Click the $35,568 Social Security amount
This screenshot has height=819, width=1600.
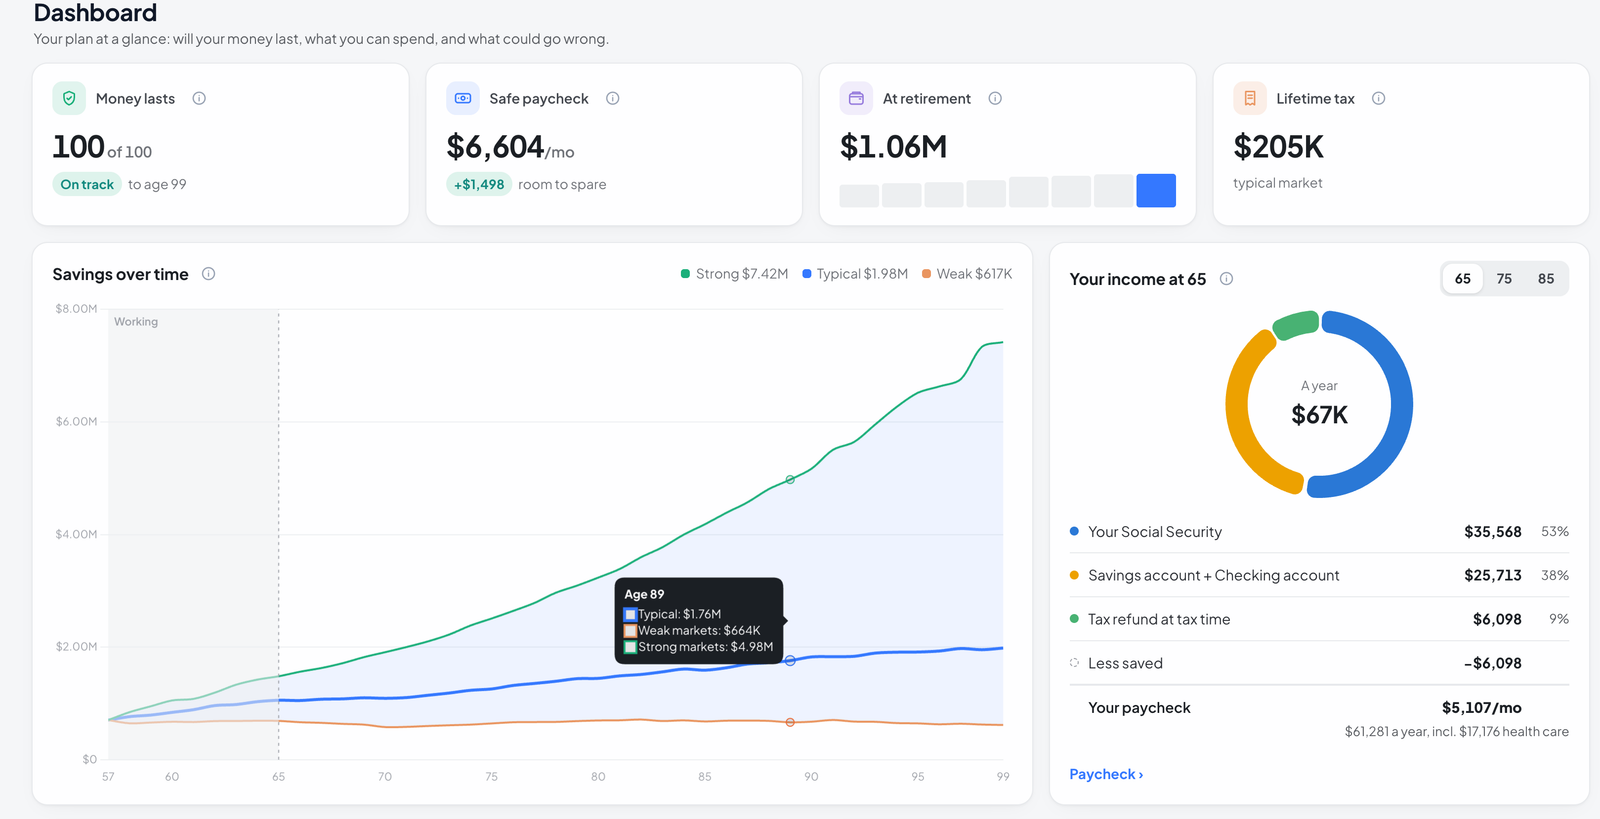tap(1492, 532)
